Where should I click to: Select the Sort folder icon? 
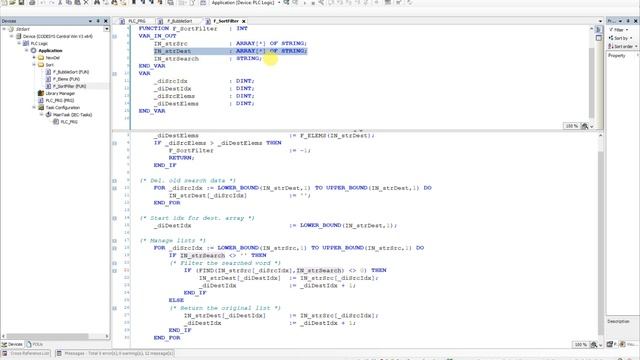point(41,65)
